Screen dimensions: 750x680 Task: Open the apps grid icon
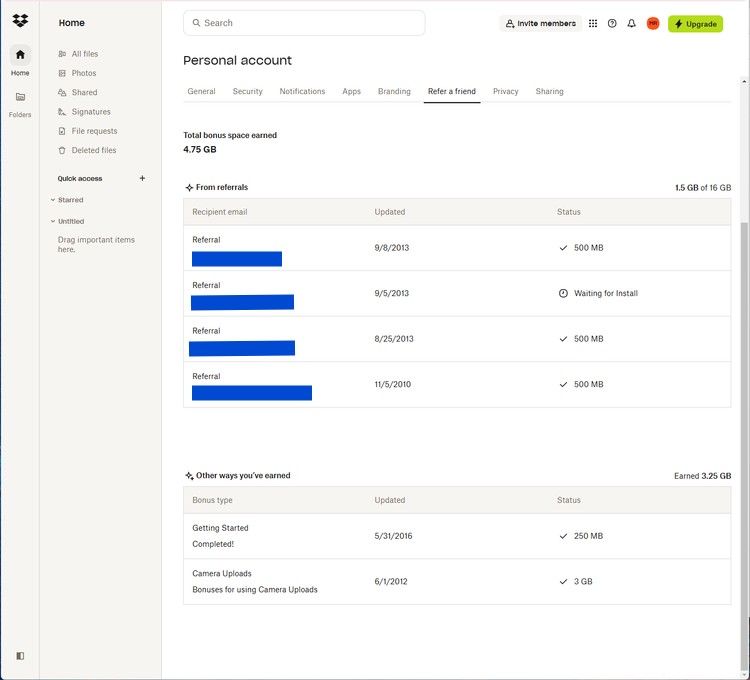pos(593,23)
